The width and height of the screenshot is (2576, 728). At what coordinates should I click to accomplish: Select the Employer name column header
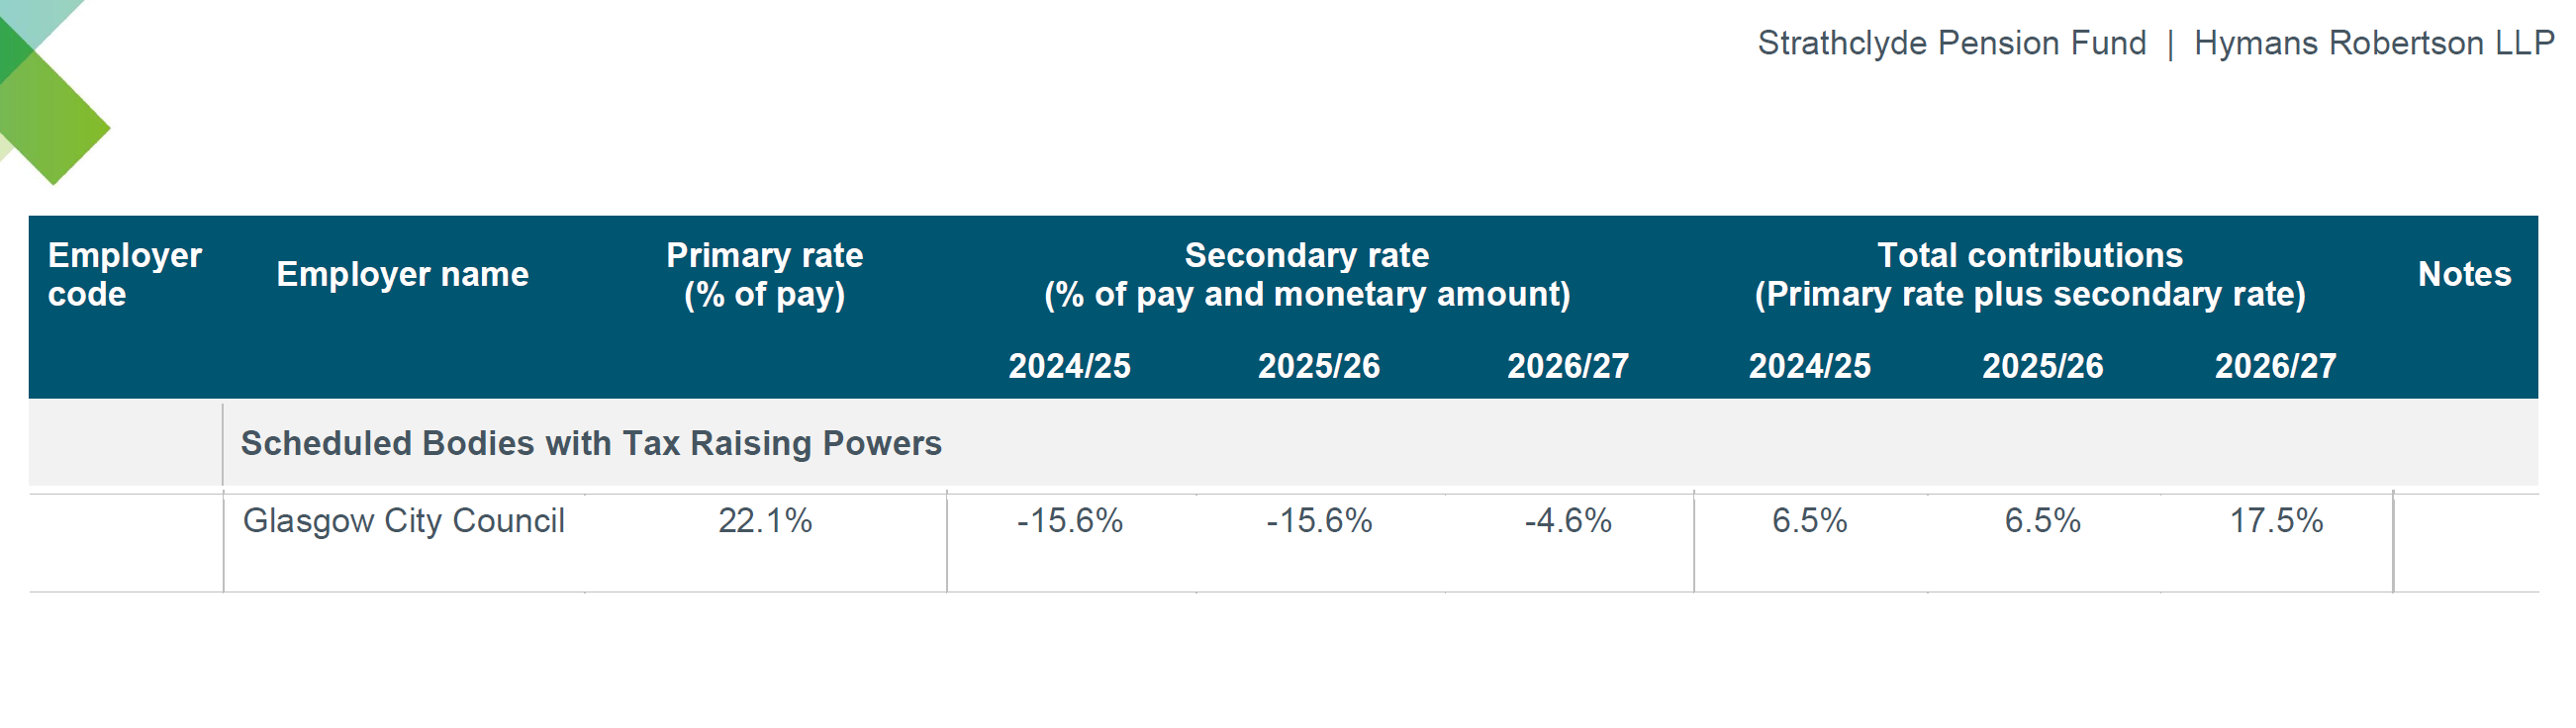coord(402,274)
